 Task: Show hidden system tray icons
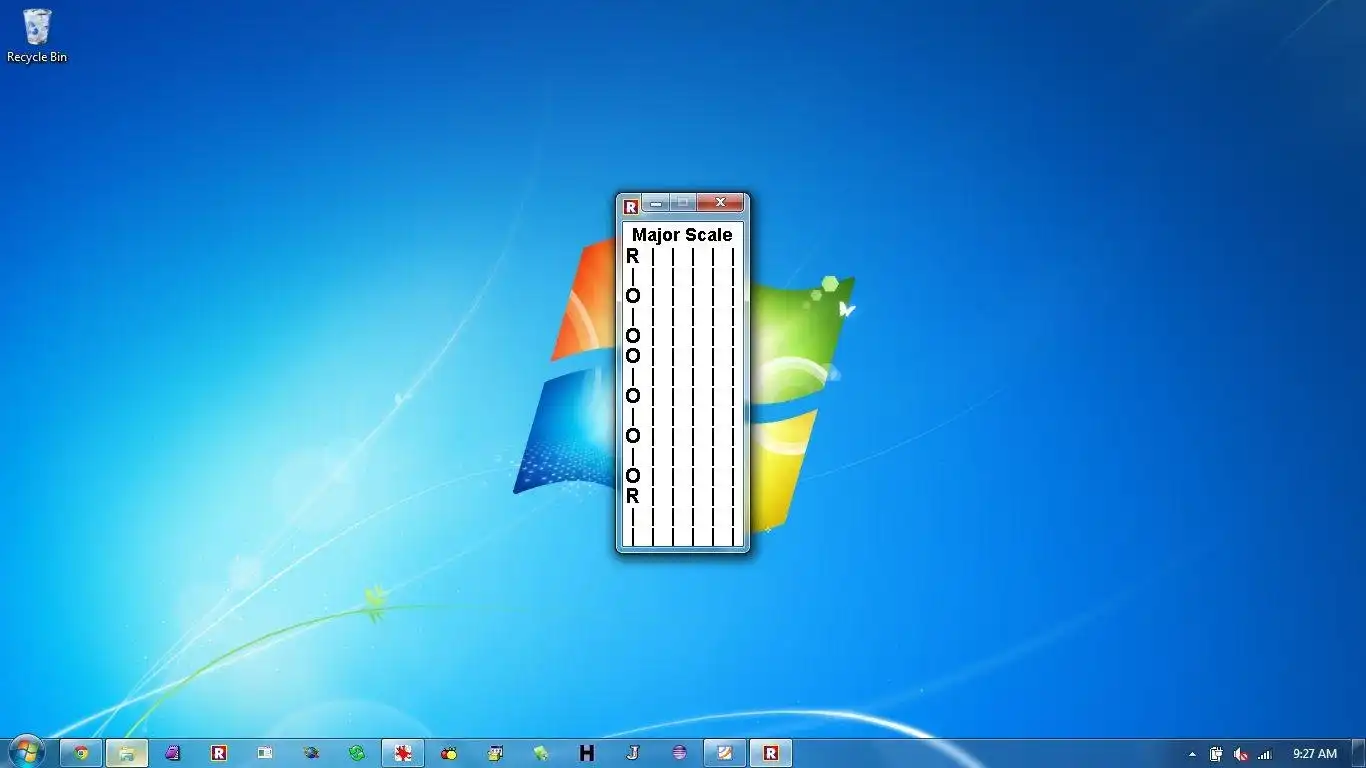pyautogui.click(x=1192, y=754)
